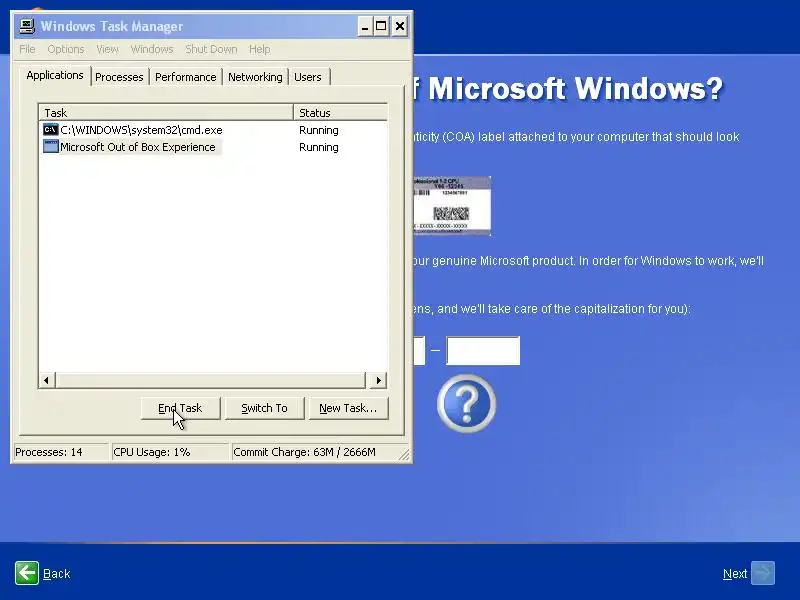This screenshot has height=600, width=800.
Task: Open the File menu
Action: click(x=27, y=49)
